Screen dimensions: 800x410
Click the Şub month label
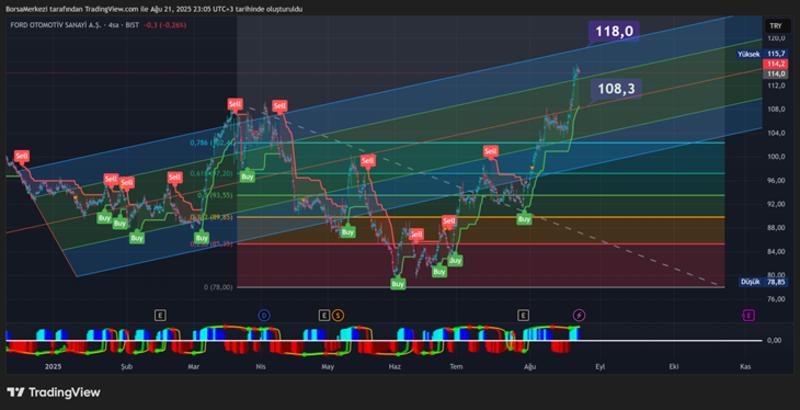pos(127,366)
